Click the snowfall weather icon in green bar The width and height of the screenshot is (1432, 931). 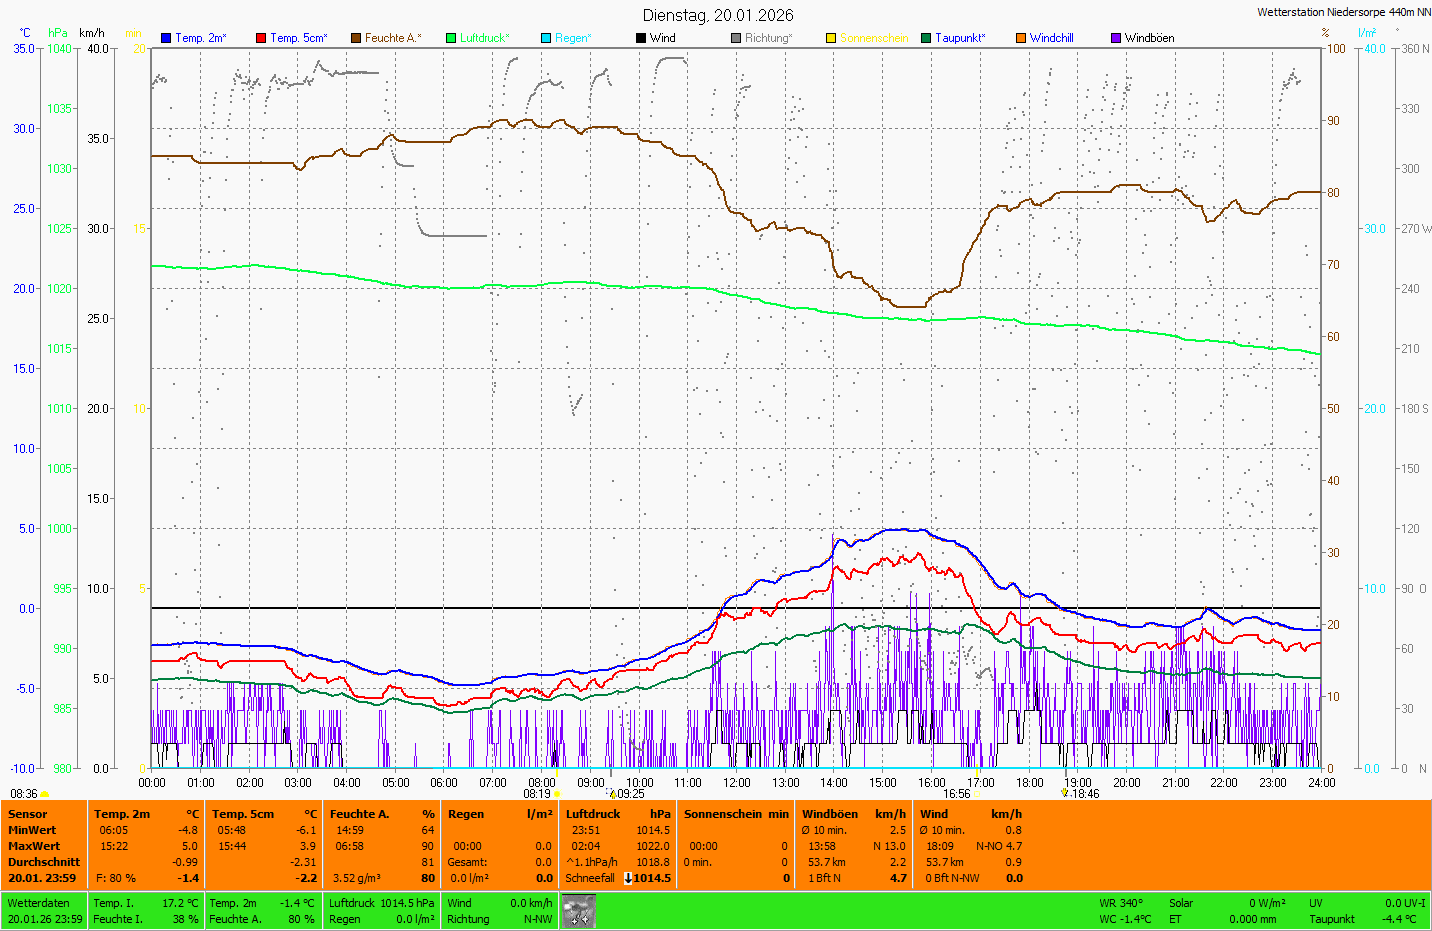pos(578,911)
